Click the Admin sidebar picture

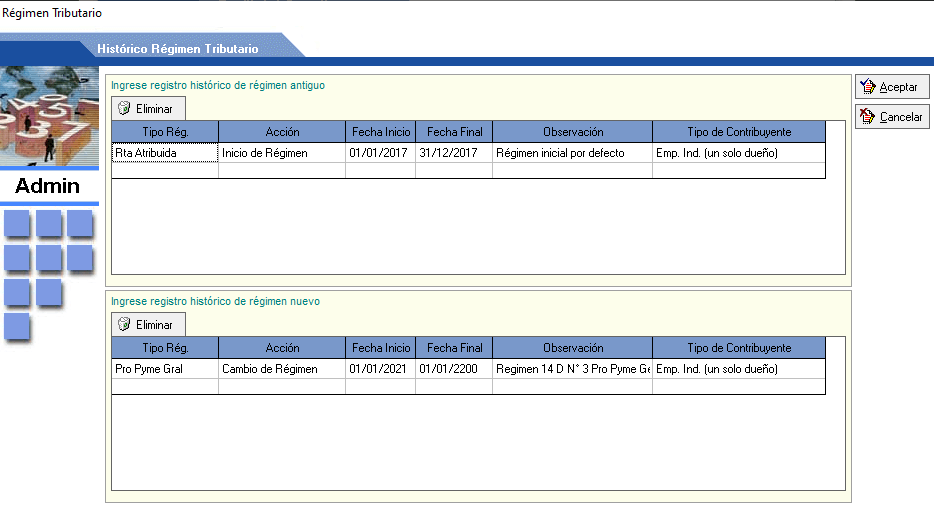pos(49,116)
